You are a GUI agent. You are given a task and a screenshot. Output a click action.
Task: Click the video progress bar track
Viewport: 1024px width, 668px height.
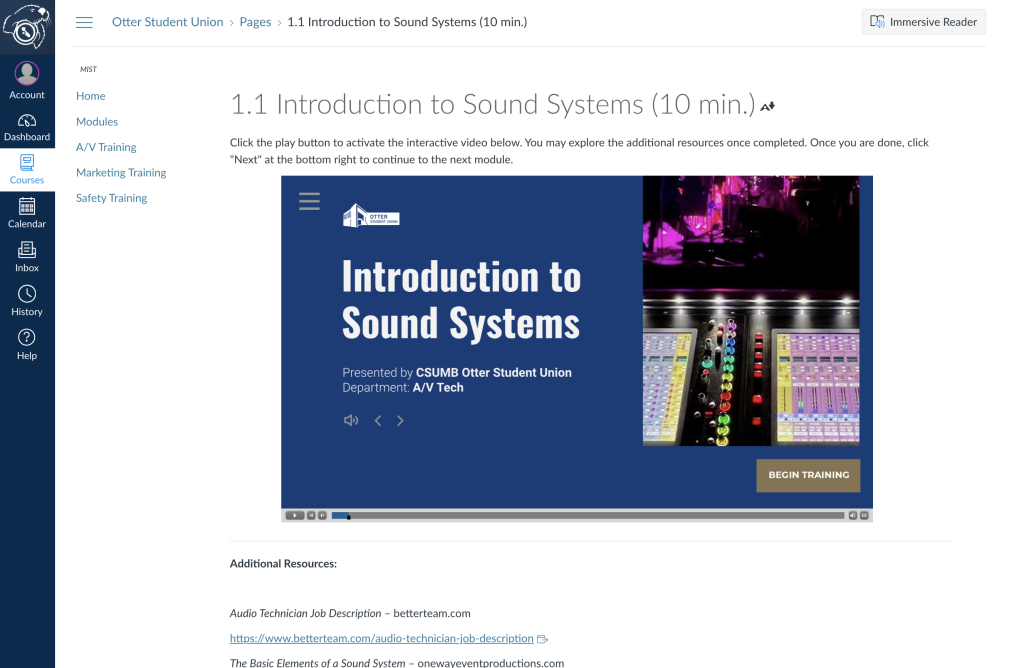(588, 515)
